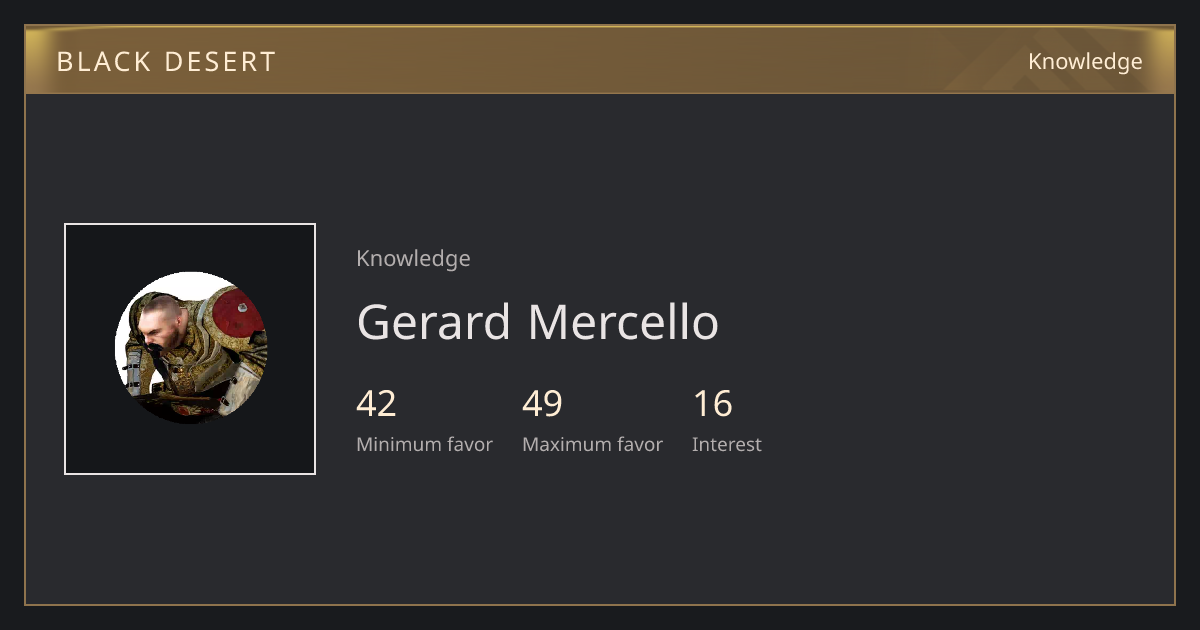Click the minimum favor value 42
The width and height of the screenshot is (1200, 630).
[376, 404]
